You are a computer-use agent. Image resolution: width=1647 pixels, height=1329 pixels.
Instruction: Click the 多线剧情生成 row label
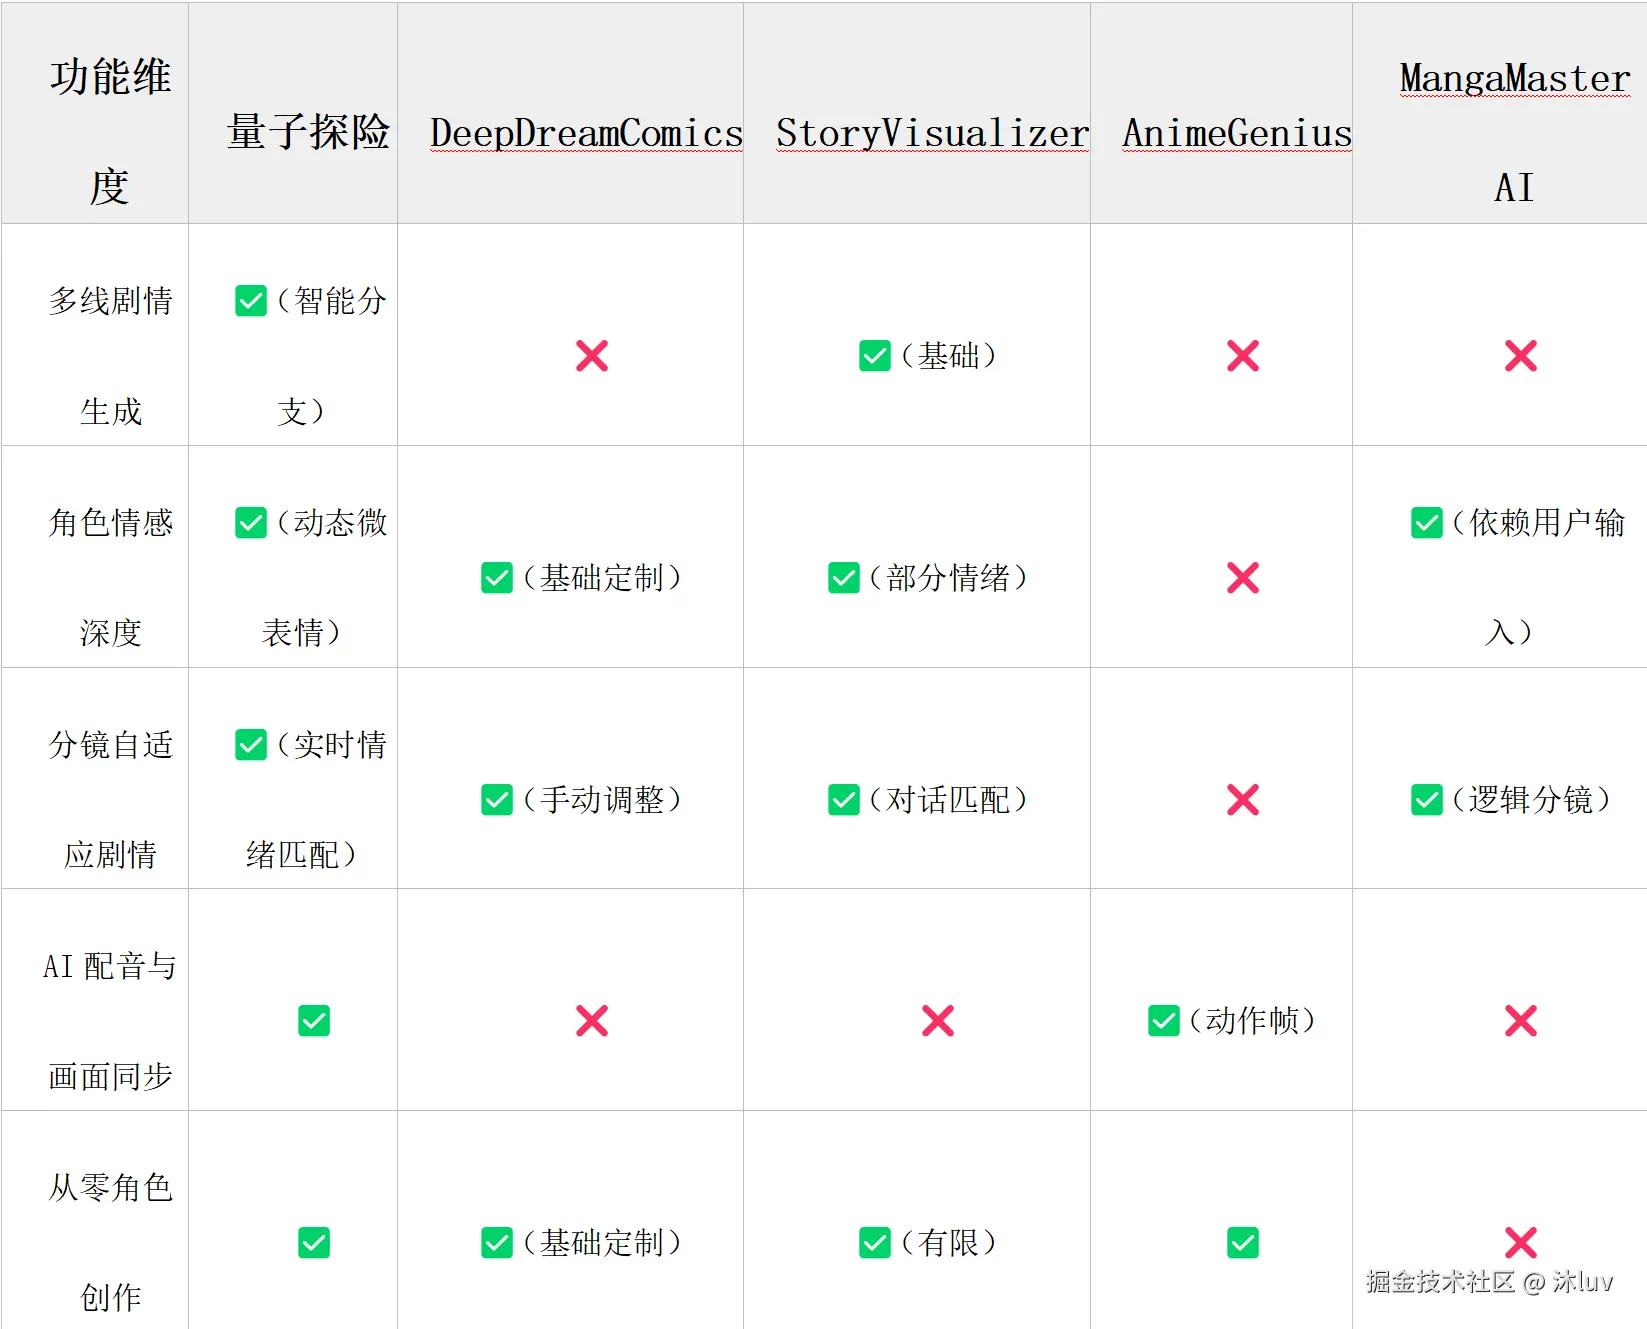110,356
